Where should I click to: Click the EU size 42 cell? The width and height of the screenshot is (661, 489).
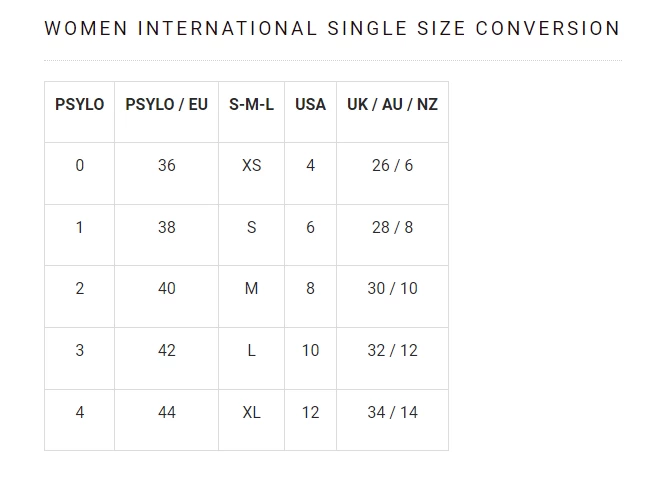(x=167, y=351)
